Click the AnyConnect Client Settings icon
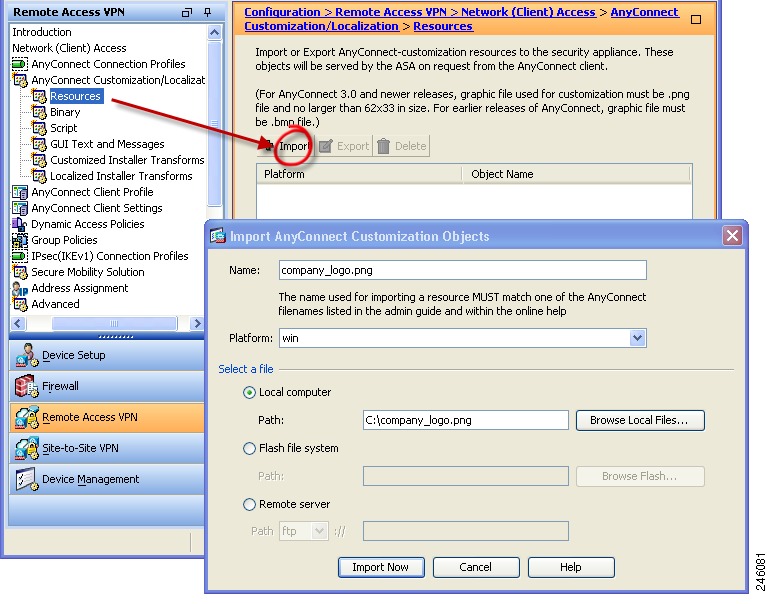Image resolution: width=767 pixels, height=604 pixels. [x=20, y=208]
